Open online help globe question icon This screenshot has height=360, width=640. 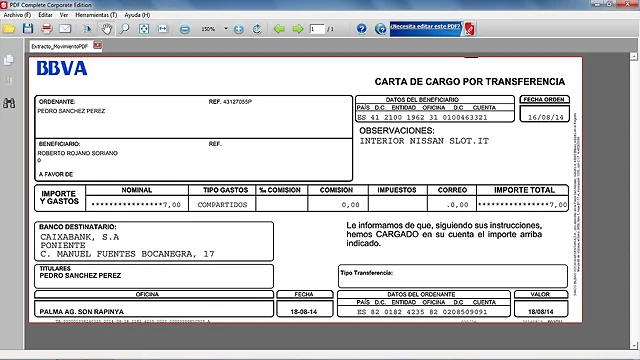pyautogui.click(x=380, y=29)
